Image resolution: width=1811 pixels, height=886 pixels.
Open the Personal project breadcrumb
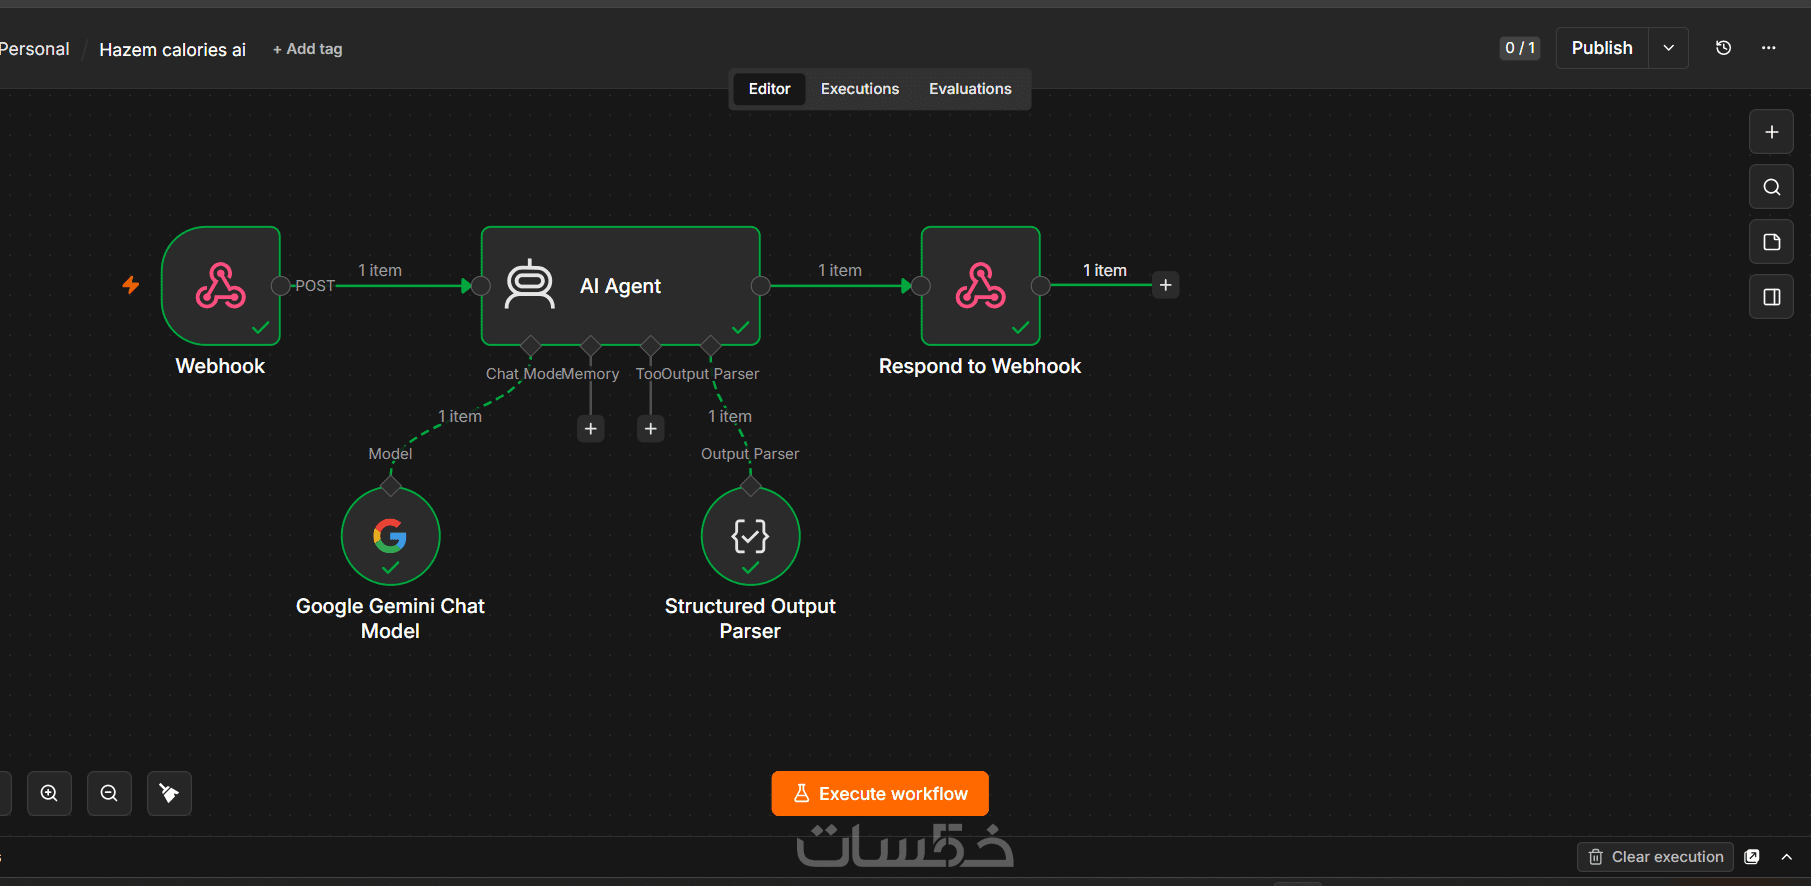tap(34, 49)
